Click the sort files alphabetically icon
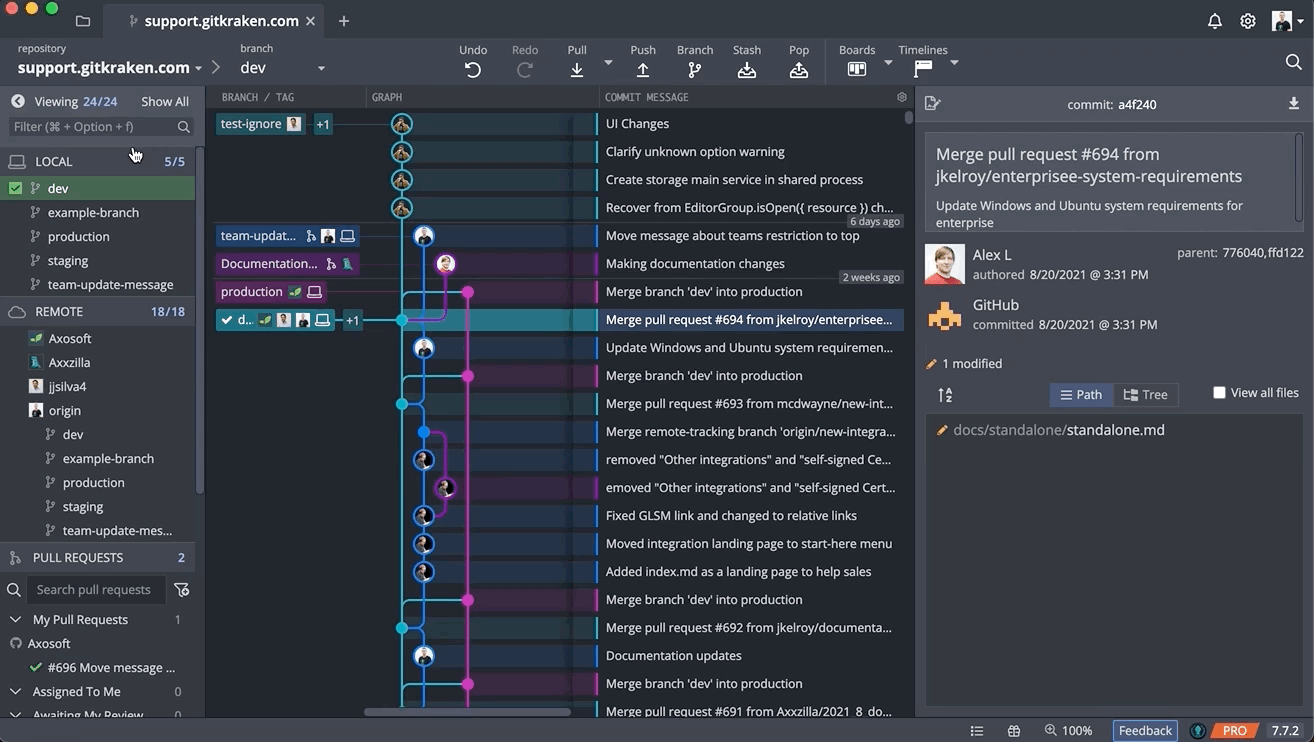This screenshot has width=1314, height=742. pos(945,395)
